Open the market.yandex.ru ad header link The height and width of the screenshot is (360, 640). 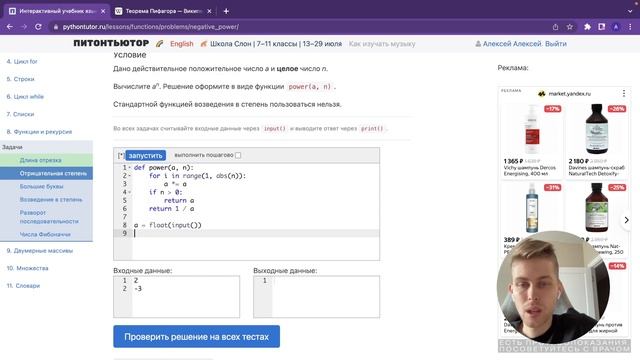[x=569, y=93]
